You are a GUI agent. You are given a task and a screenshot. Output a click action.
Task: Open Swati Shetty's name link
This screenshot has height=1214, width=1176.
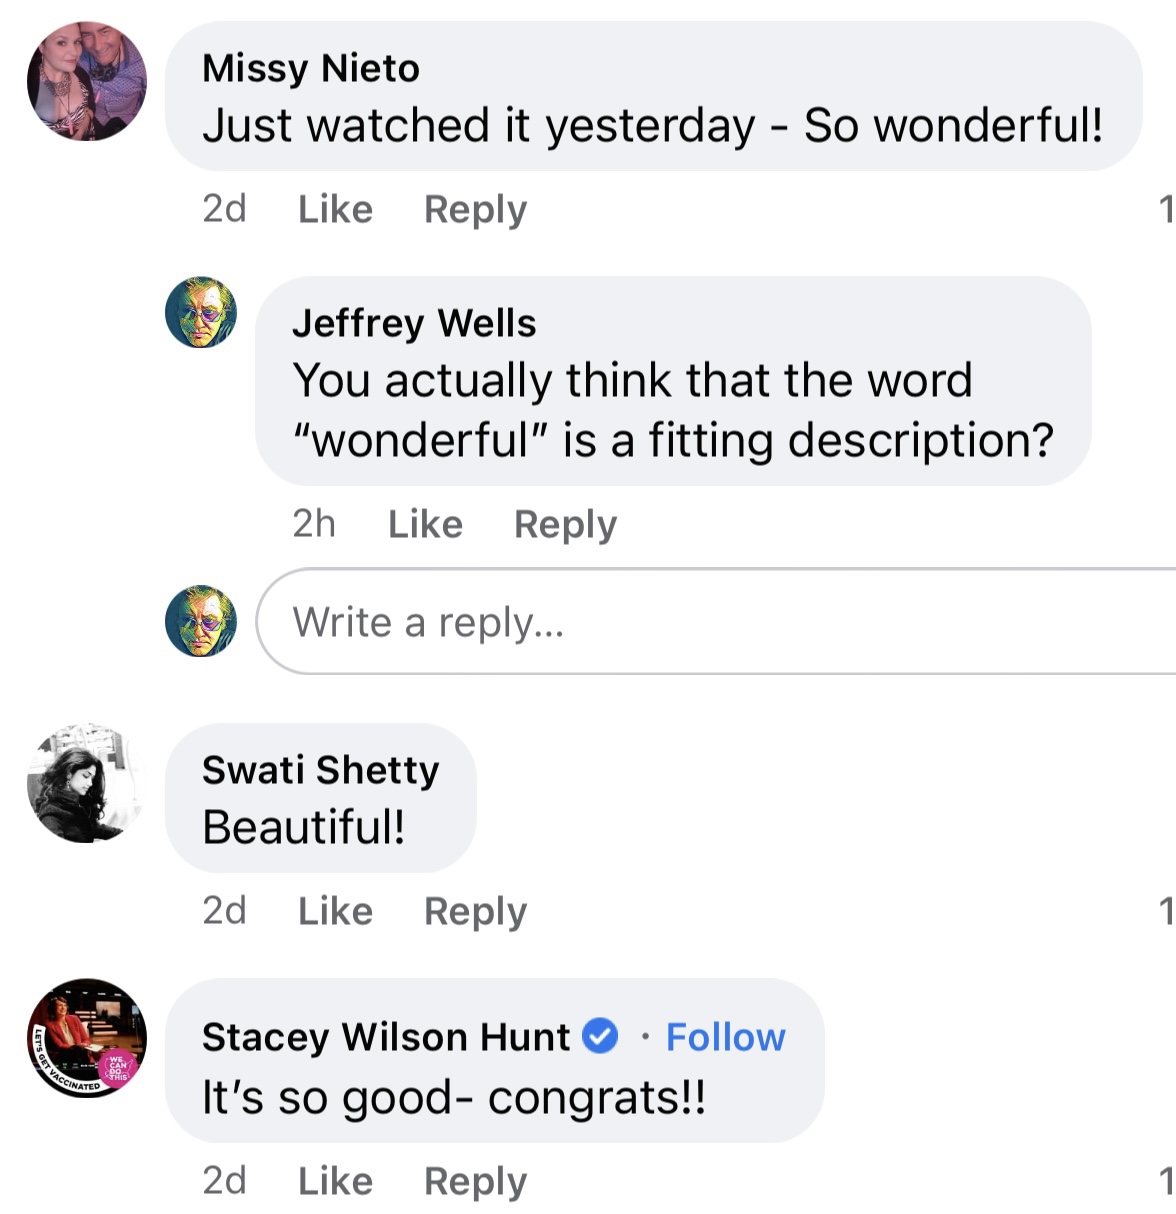(320, 770)
